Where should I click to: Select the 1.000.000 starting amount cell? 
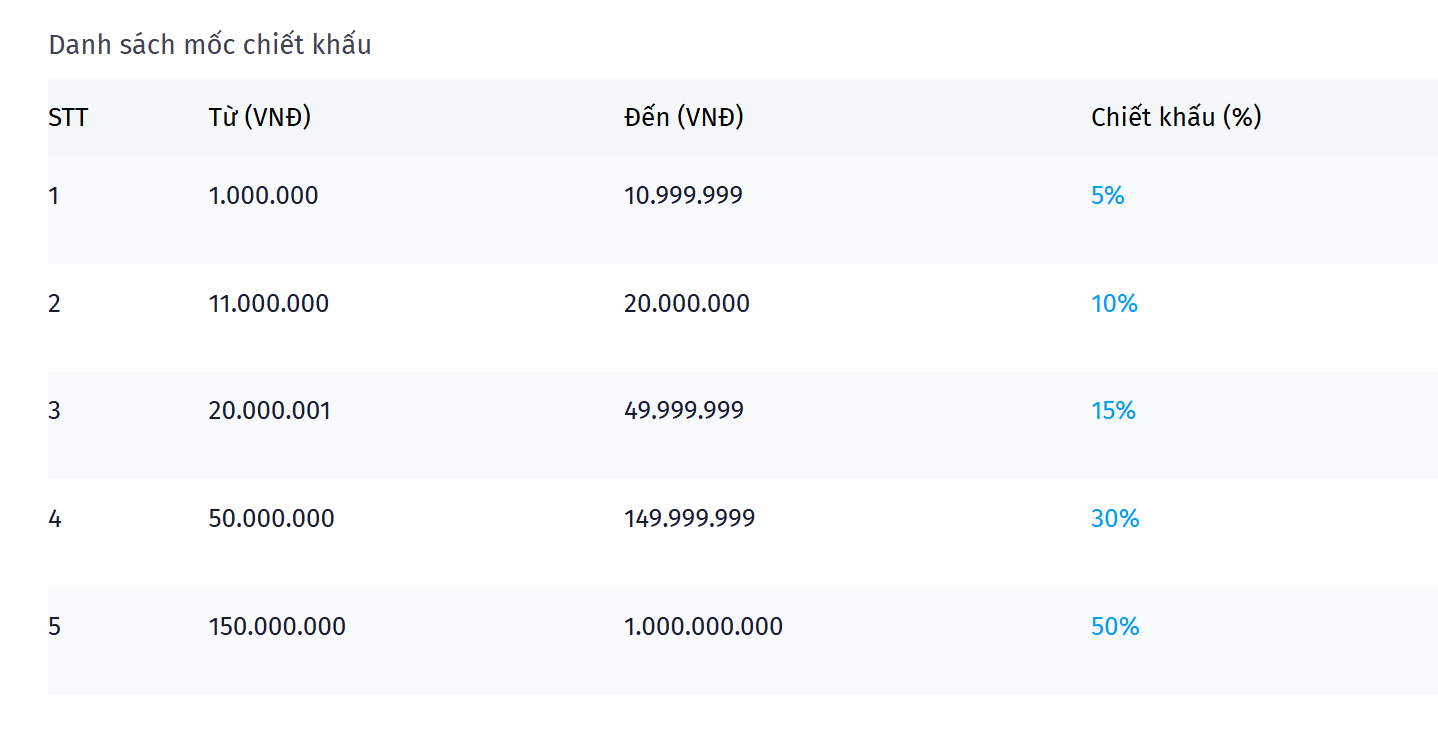(x=263, y=196)
